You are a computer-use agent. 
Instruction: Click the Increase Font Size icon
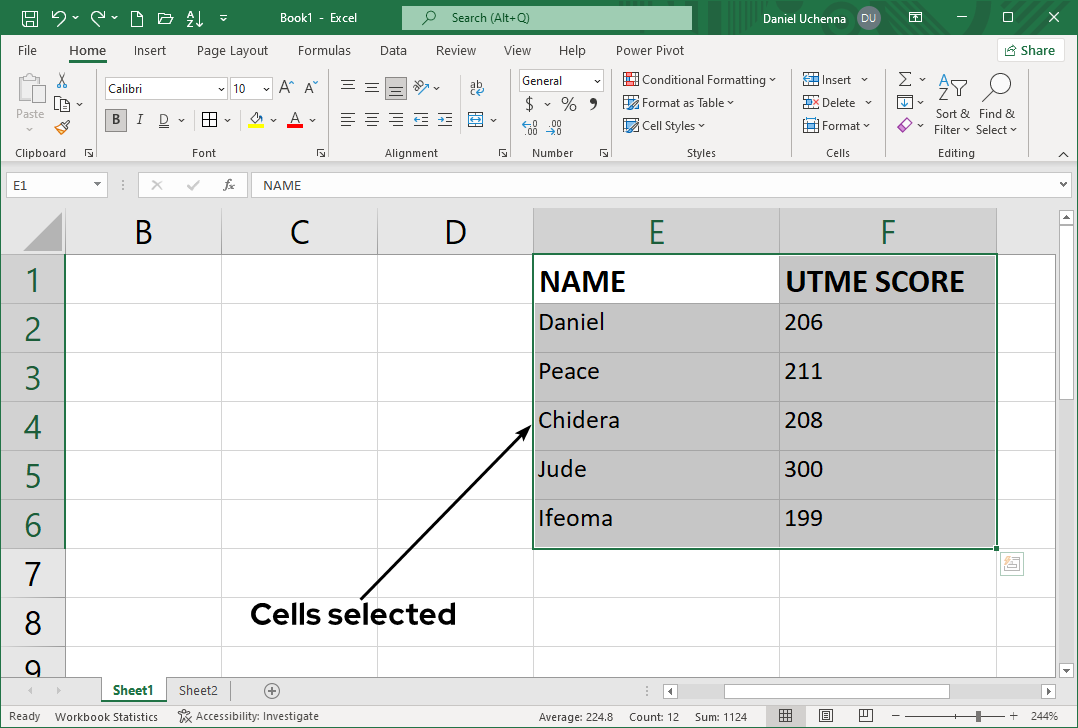[x=286, y=88]
